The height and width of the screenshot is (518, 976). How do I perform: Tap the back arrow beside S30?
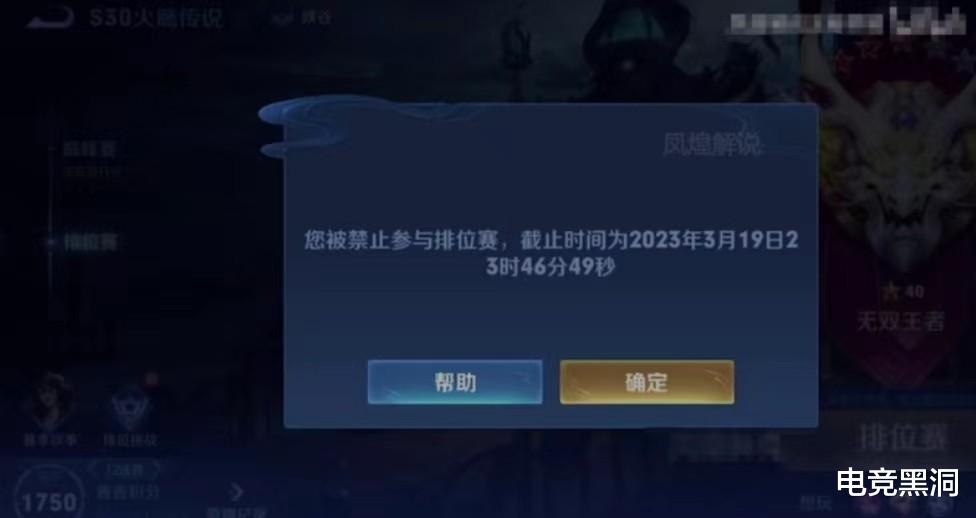pos(50,18)
